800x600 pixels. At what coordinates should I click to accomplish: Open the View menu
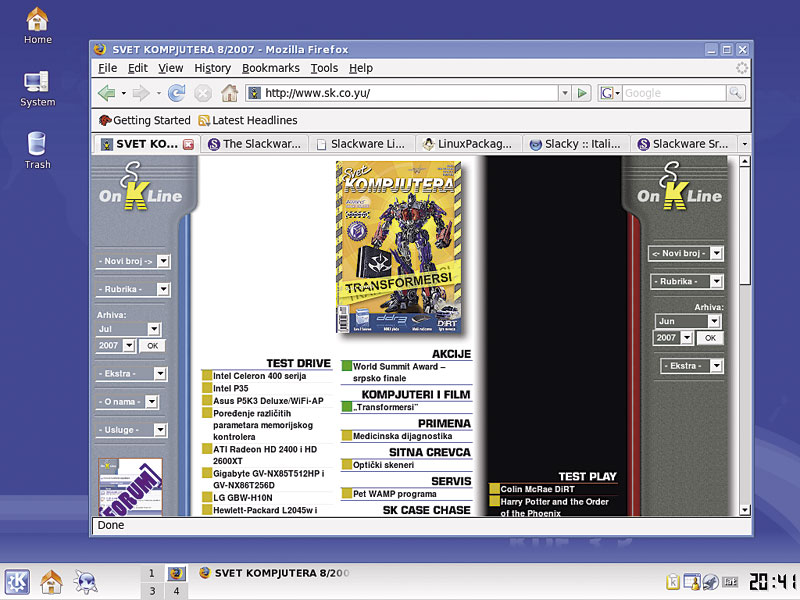[x=170, y=68]
